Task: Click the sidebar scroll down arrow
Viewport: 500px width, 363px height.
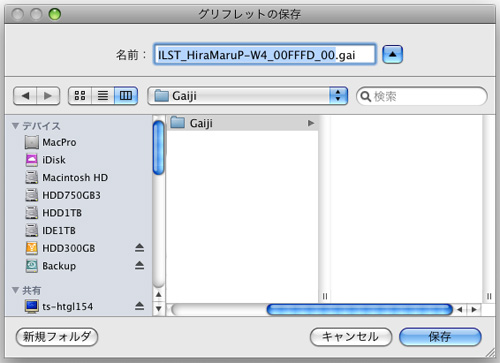Action: (x=159, y=309)
